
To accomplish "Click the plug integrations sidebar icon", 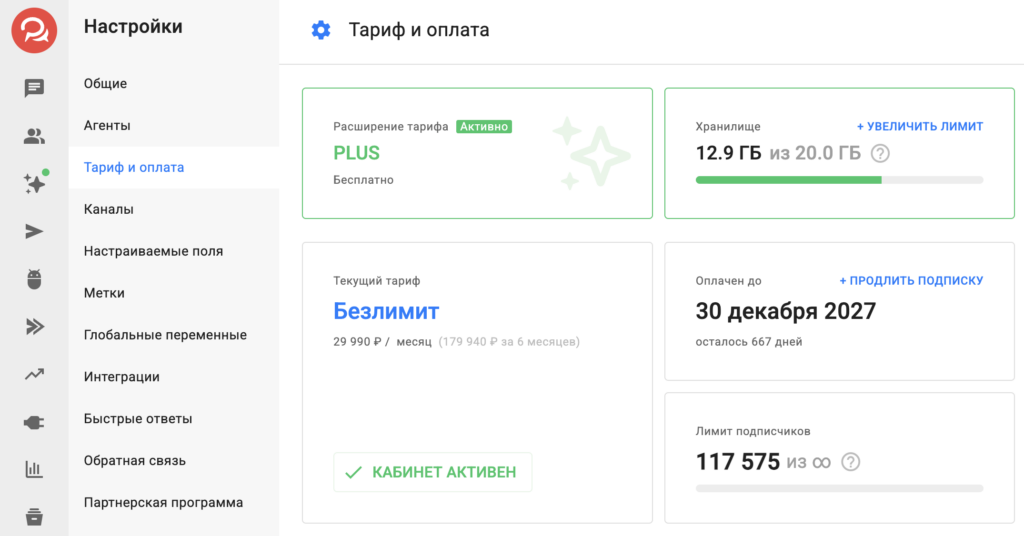I will point(34,422).
